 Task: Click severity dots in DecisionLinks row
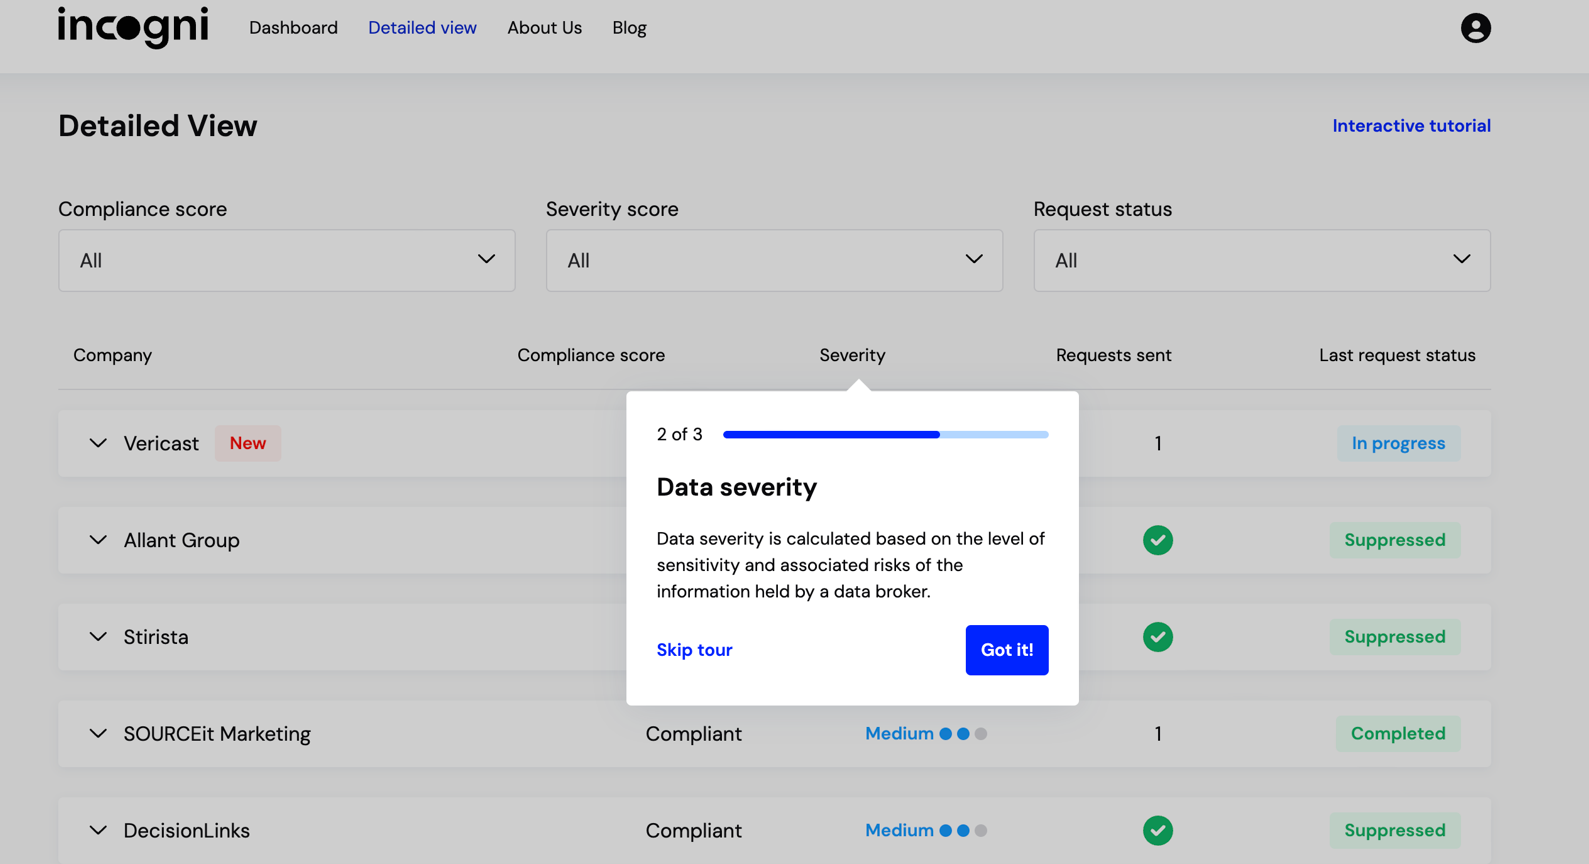coord(963,830)
